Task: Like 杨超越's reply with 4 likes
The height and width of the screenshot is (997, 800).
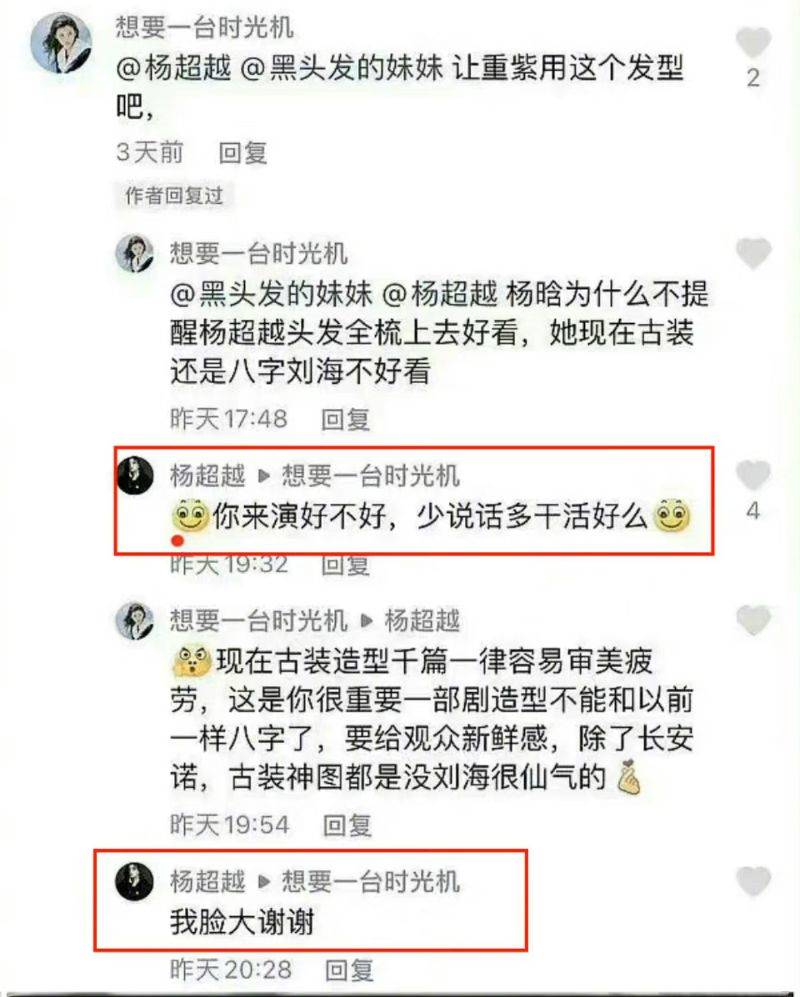Action: tap(753, 476)
